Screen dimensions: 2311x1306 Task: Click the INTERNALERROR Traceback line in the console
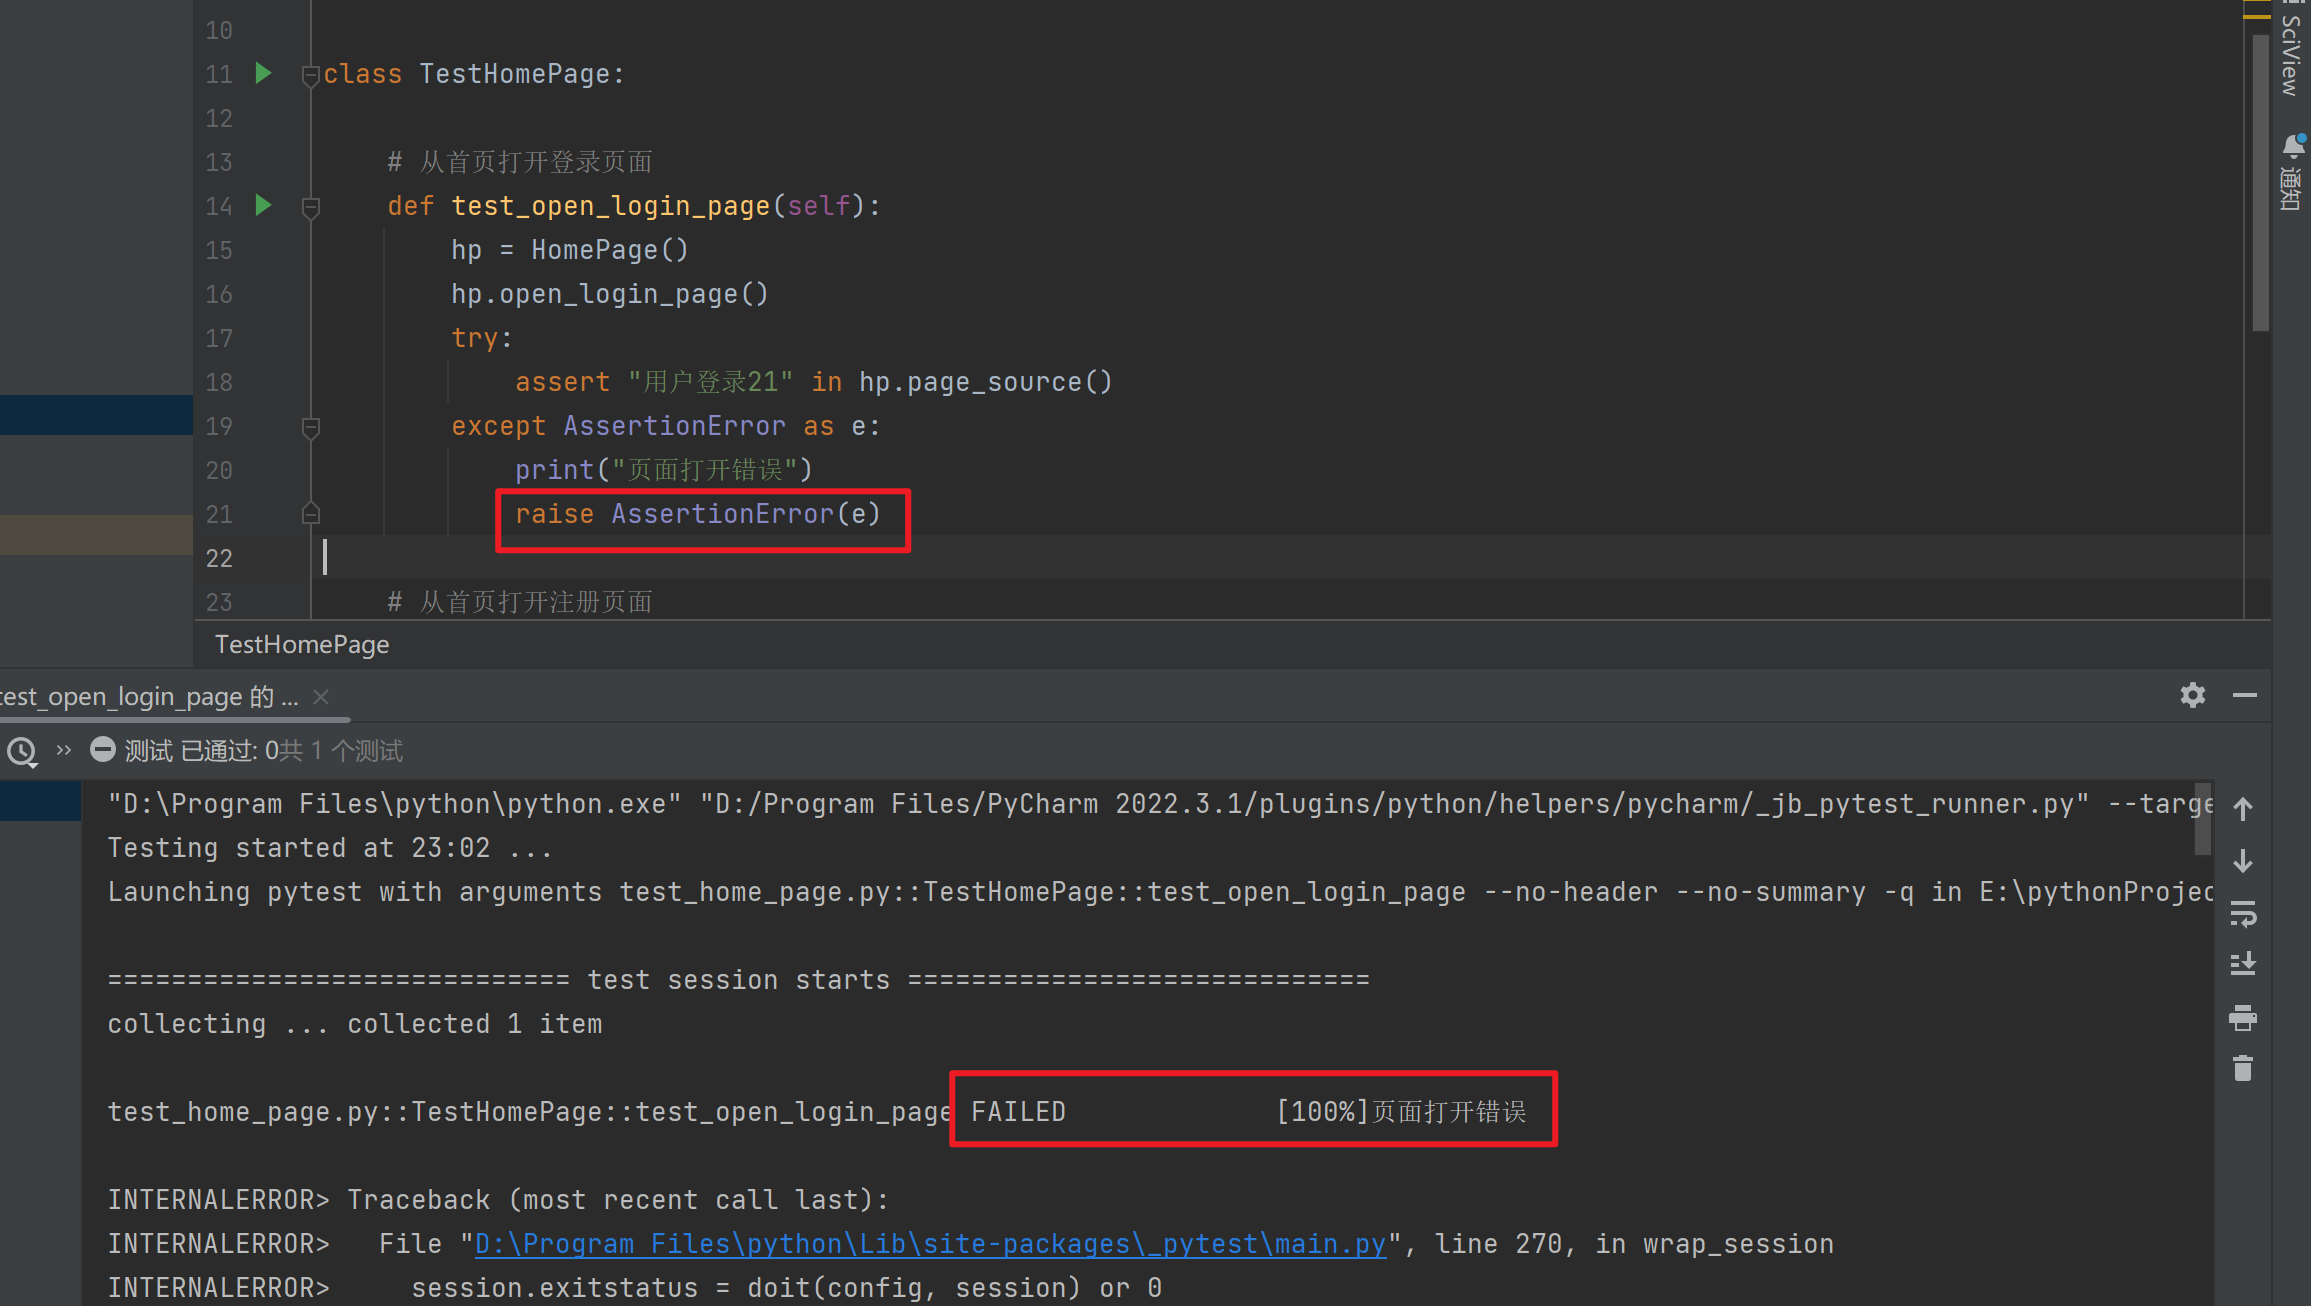tap(498, 1200)
